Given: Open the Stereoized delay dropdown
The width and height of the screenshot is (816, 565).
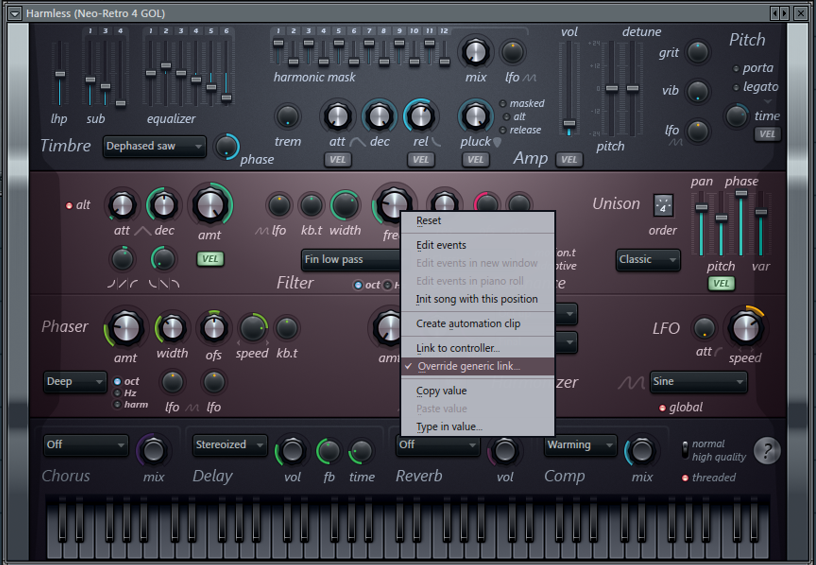Looking at the screenshot, I should pyautogui.click(x=230, y=445).
